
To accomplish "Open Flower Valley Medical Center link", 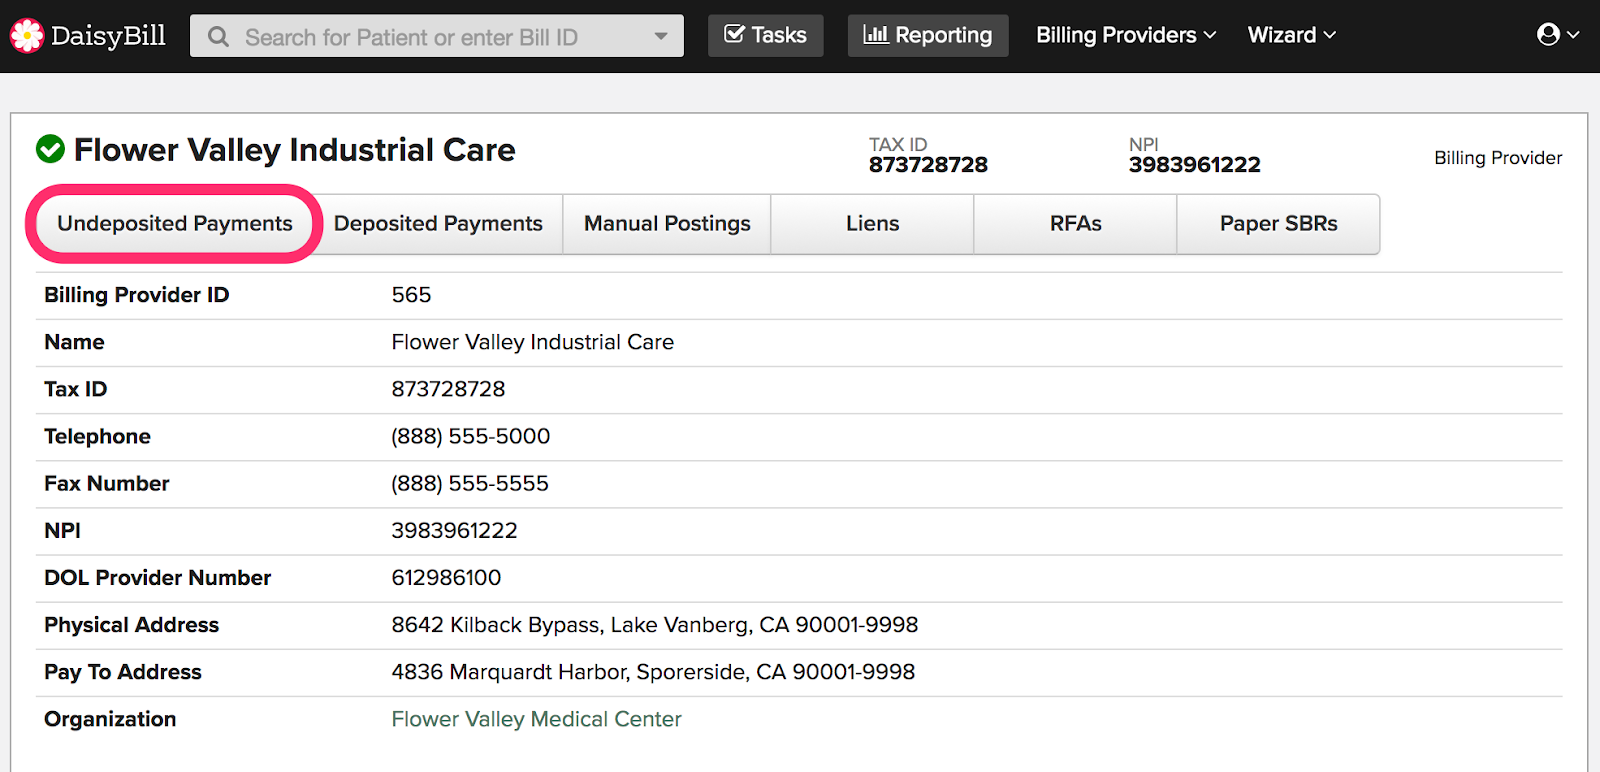I will pos(536,719).
